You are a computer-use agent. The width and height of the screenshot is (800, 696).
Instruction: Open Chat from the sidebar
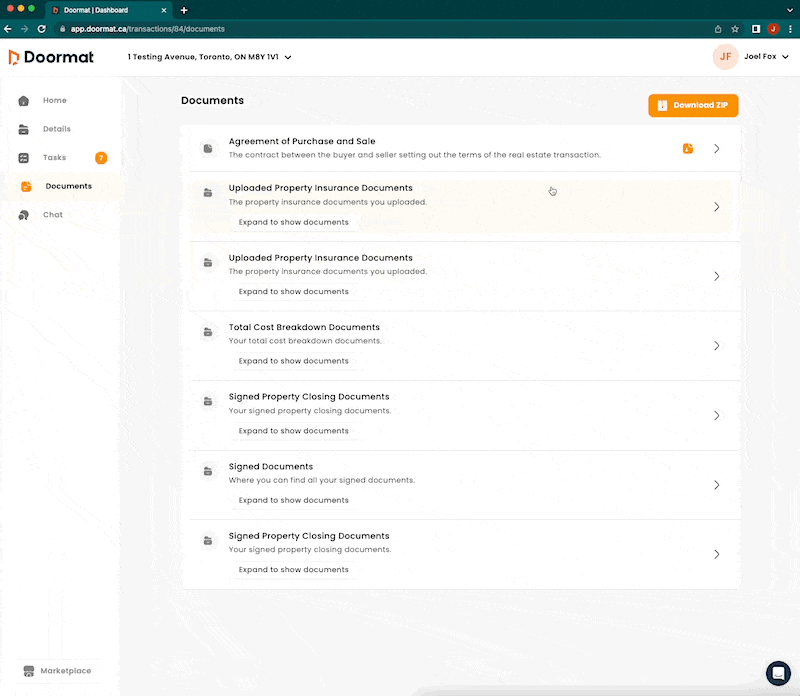point(52,215)
